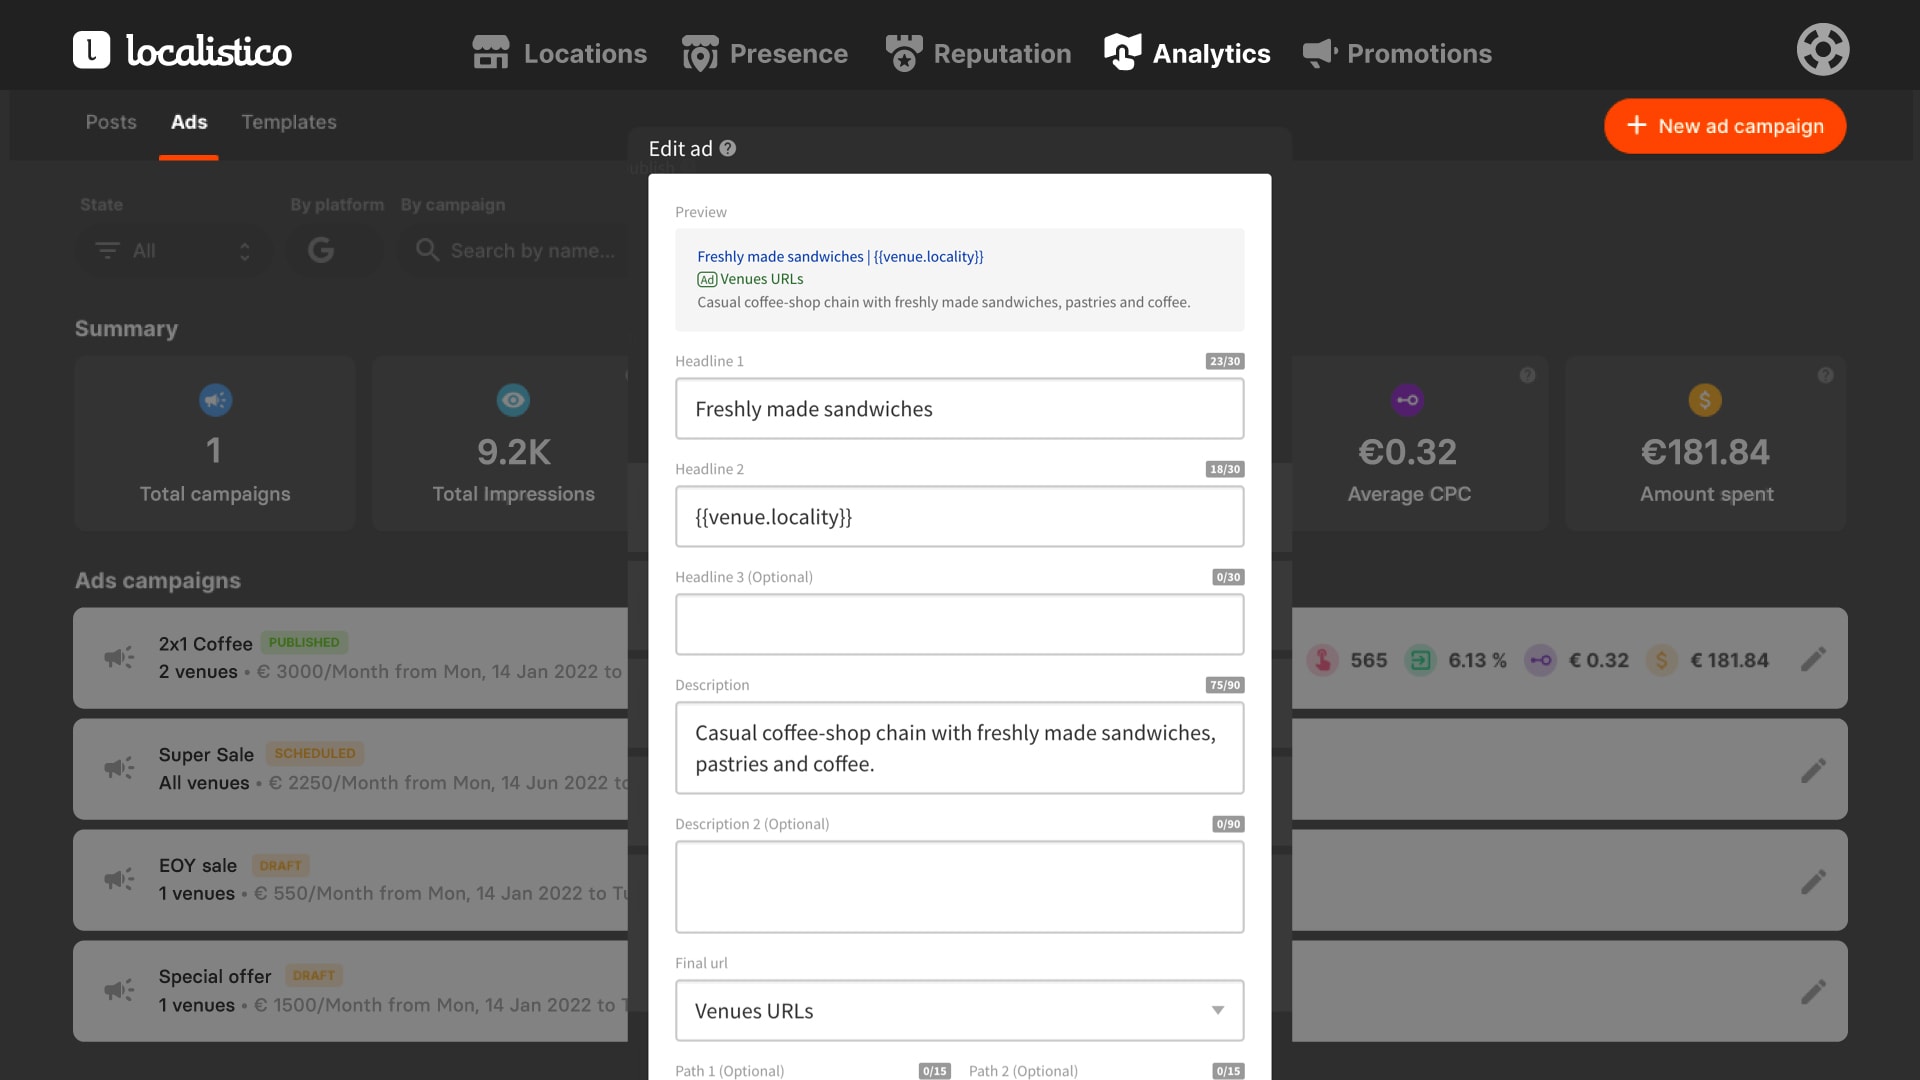This screenshot has height=1080, width=1920.
Task: Switch to the Templates tab
Action: point(288,122)
